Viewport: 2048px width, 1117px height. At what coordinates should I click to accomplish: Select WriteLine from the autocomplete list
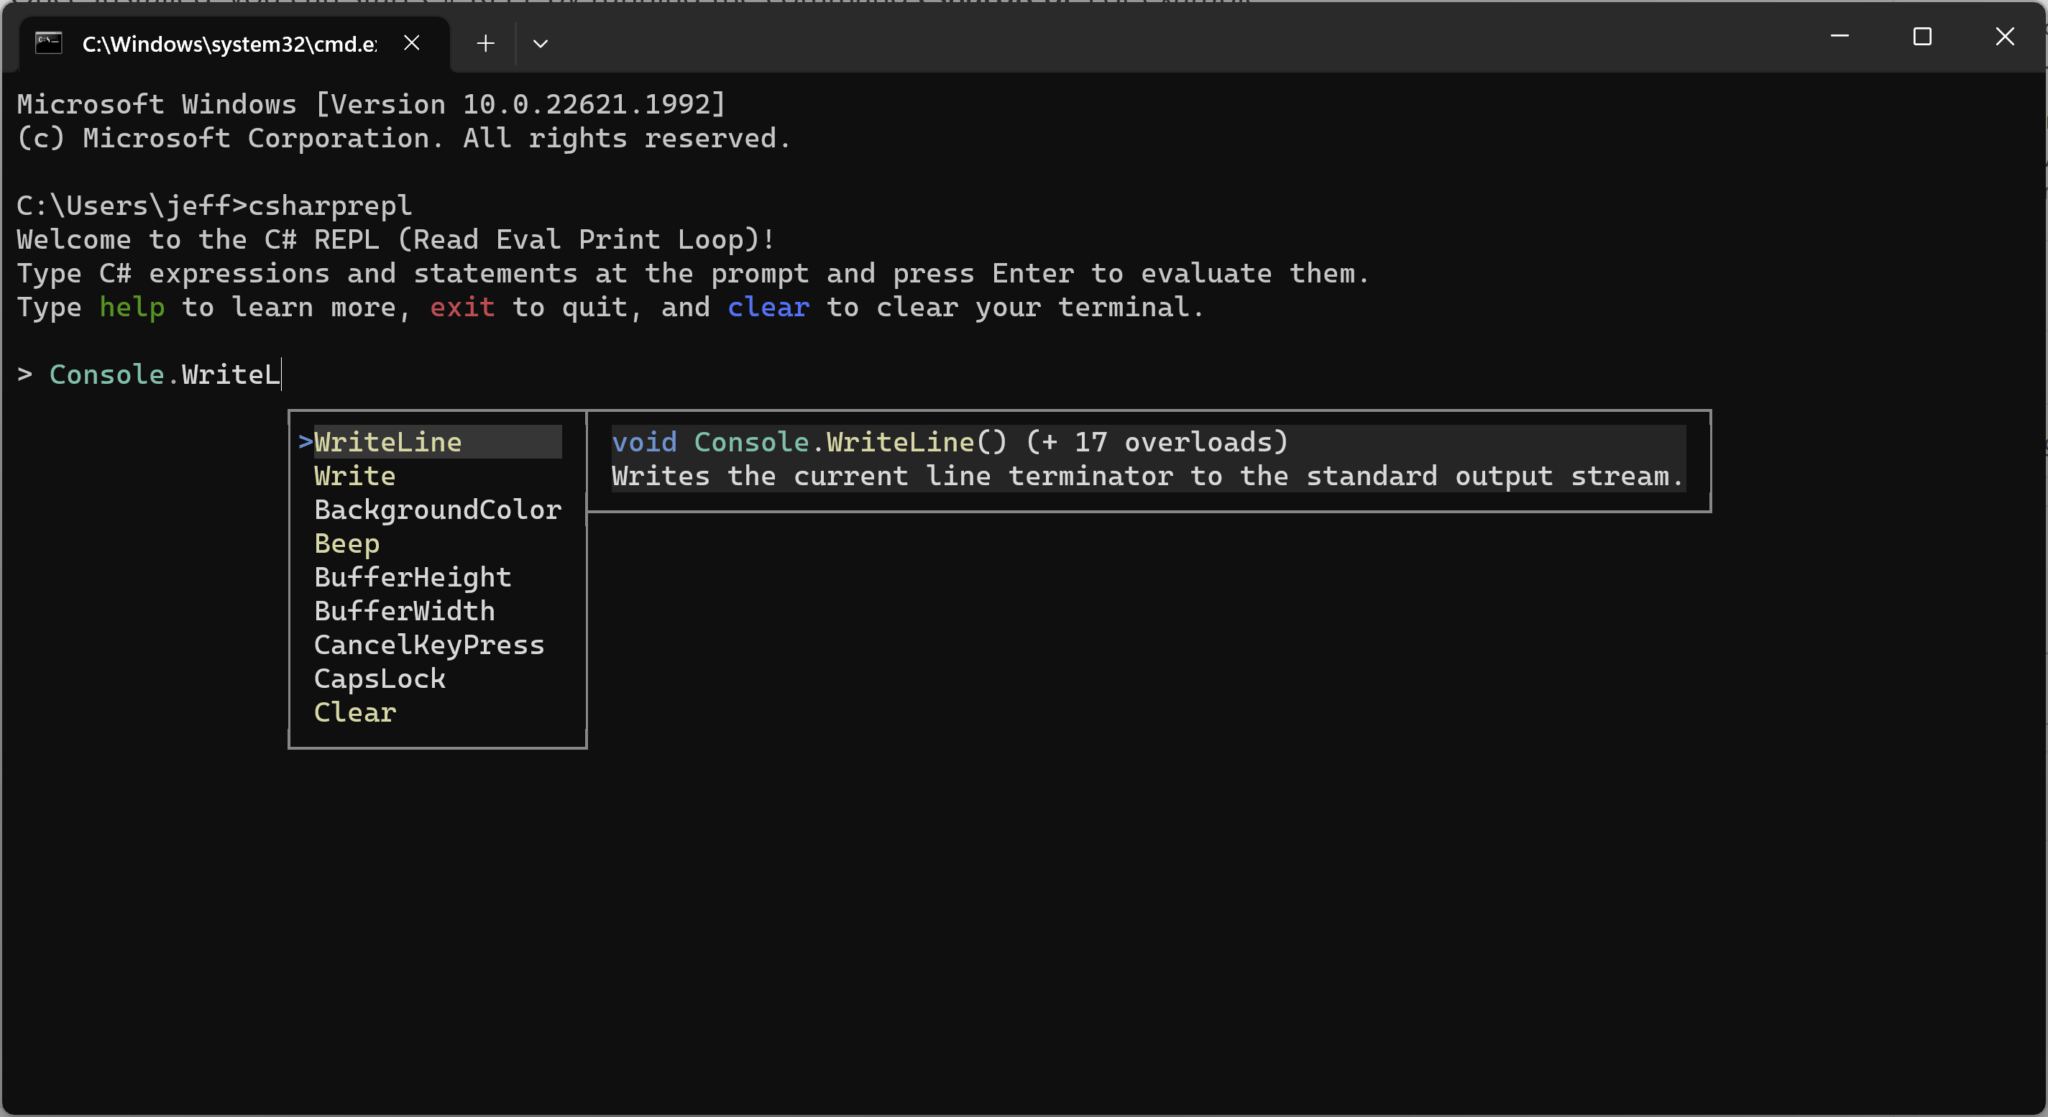pyautogui.click(x=388, y=441)
